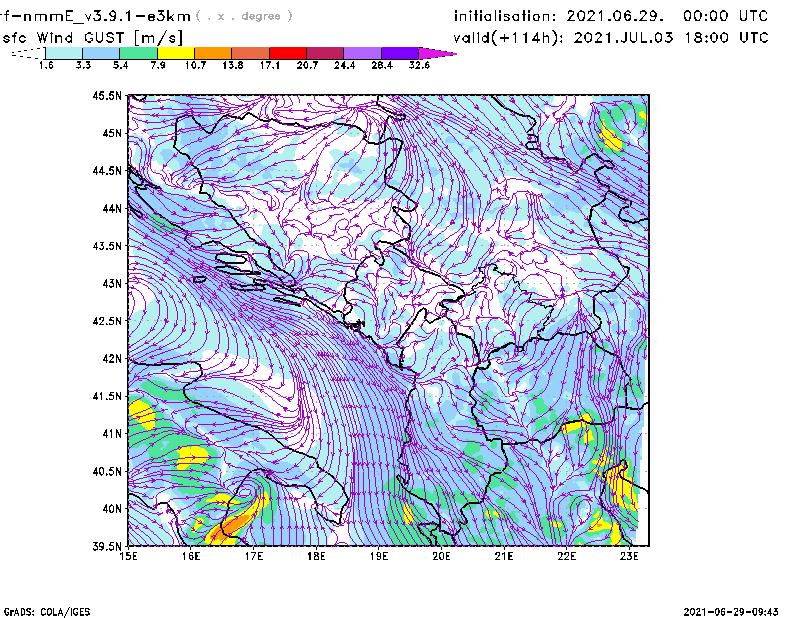Click the lavender legend swatch after 24.4

tap(362, 53)
